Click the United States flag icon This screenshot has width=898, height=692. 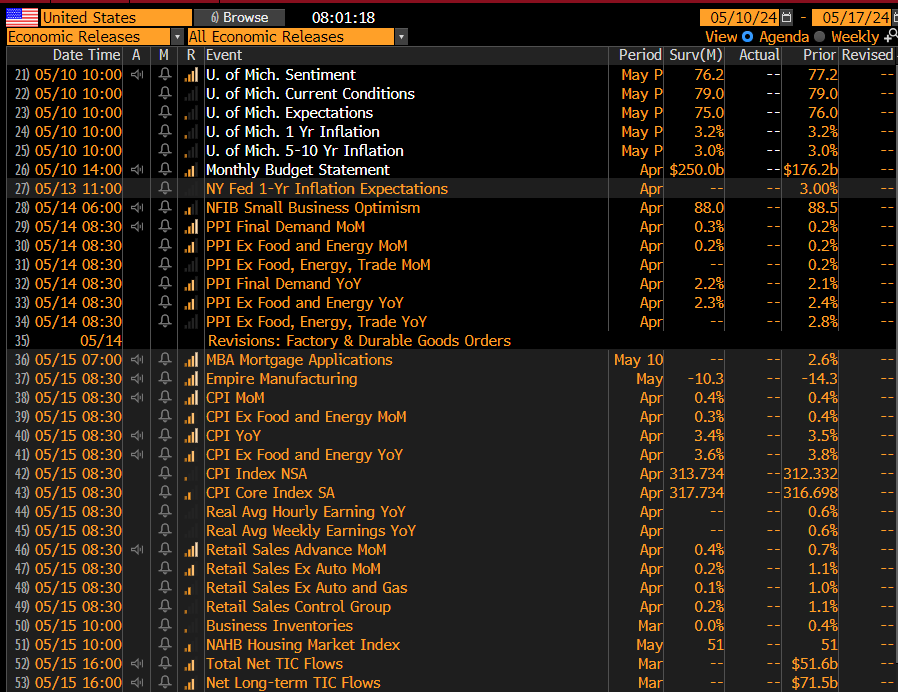pos(22,18)
